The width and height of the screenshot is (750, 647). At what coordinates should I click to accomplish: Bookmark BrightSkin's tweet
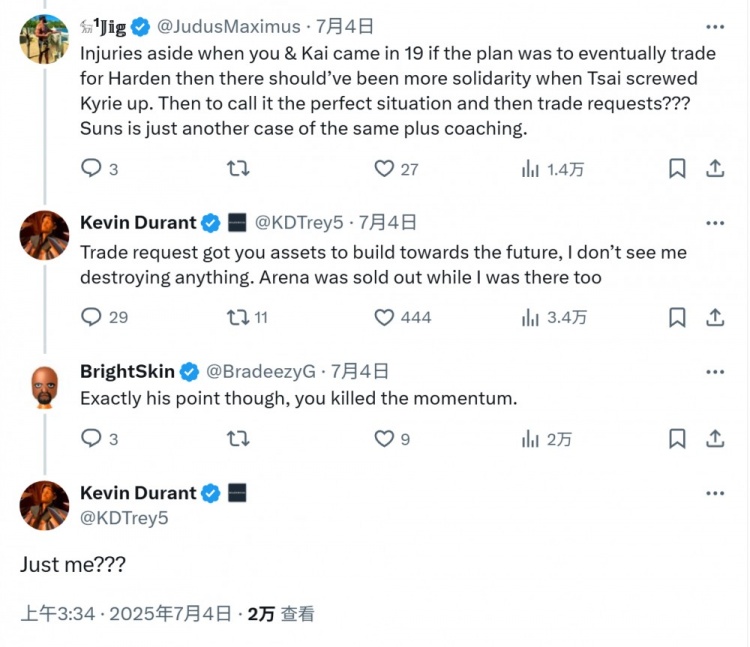[x=677, y=438]
